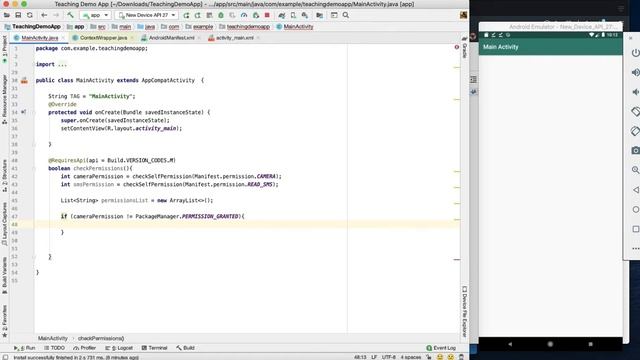Navigate forward with the right arrow icon
Image resolution: width=640 pixels, height=360 pixels.
coord(56,15)
